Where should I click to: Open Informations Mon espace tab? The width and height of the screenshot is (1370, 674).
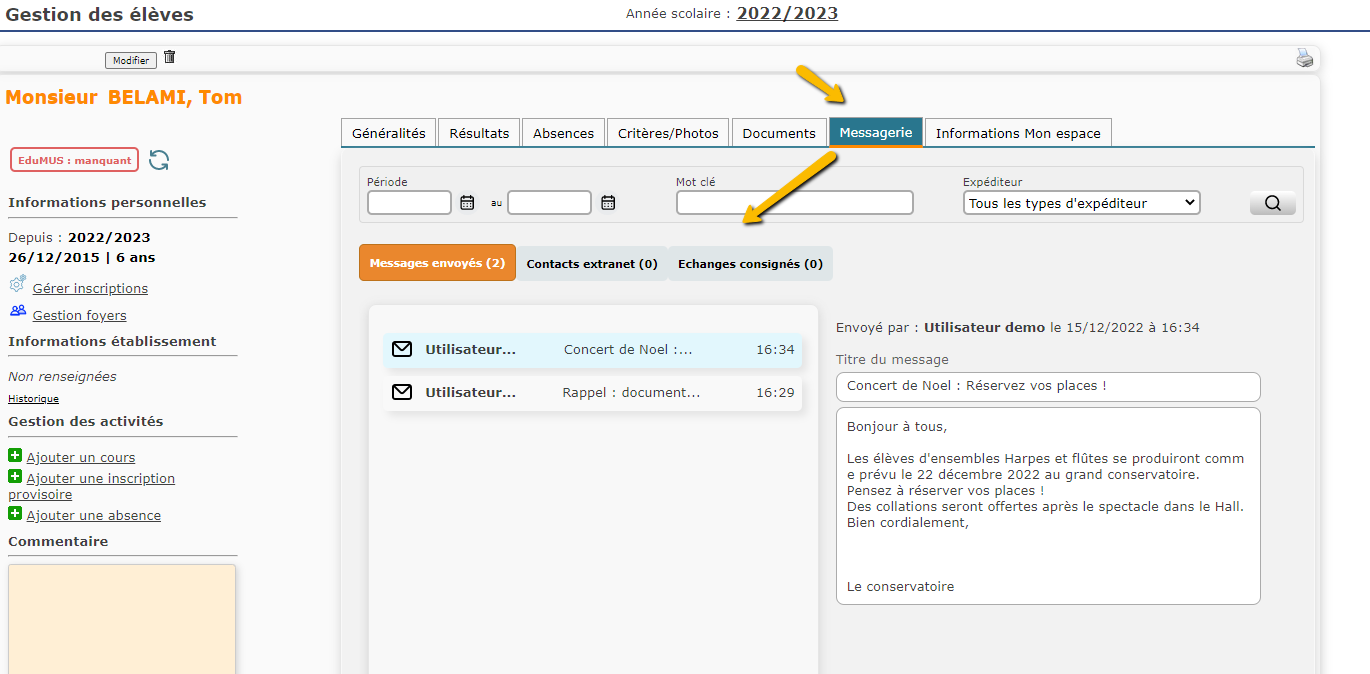click(x=1018, y=133)
